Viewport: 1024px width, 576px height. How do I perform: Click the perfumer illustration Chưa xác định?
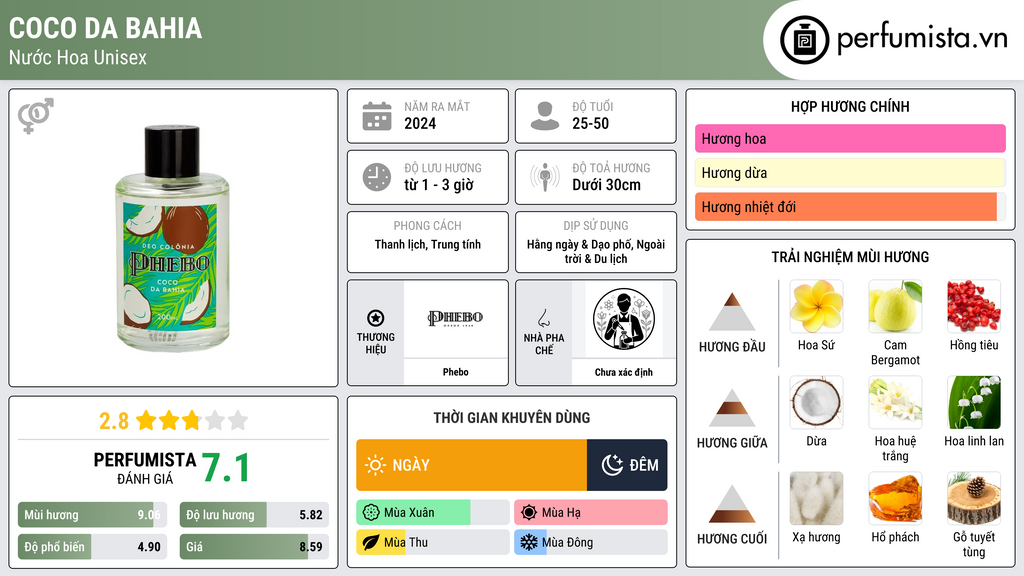[x=624, y=319]
